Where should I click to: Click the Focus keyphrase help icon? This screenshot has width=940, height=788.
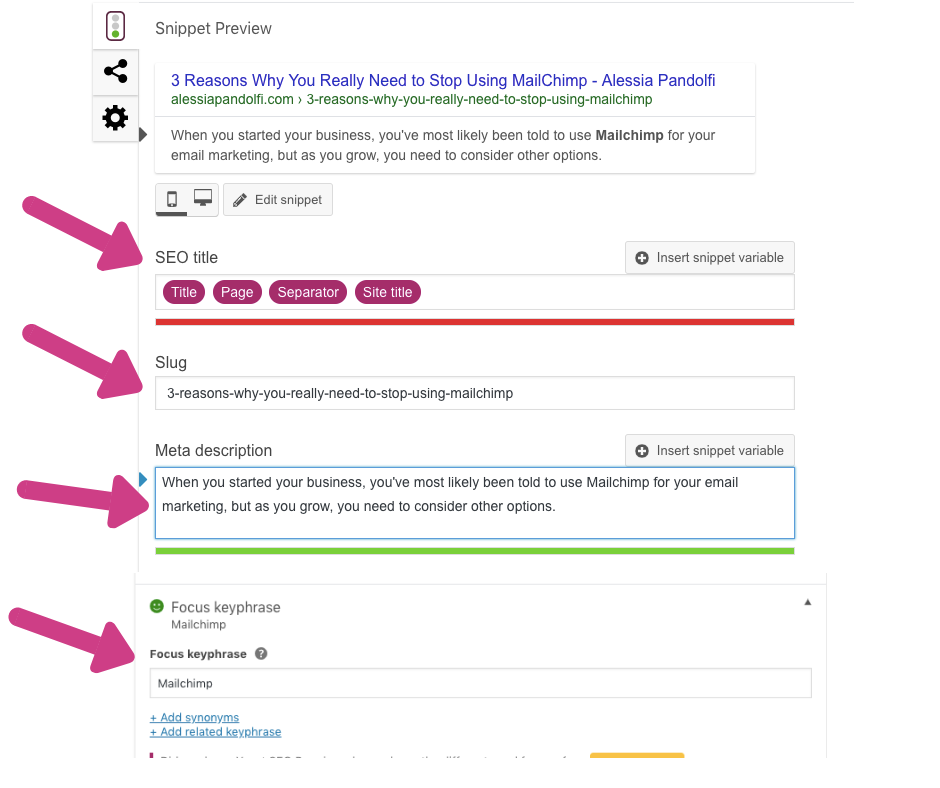[261, 654]
